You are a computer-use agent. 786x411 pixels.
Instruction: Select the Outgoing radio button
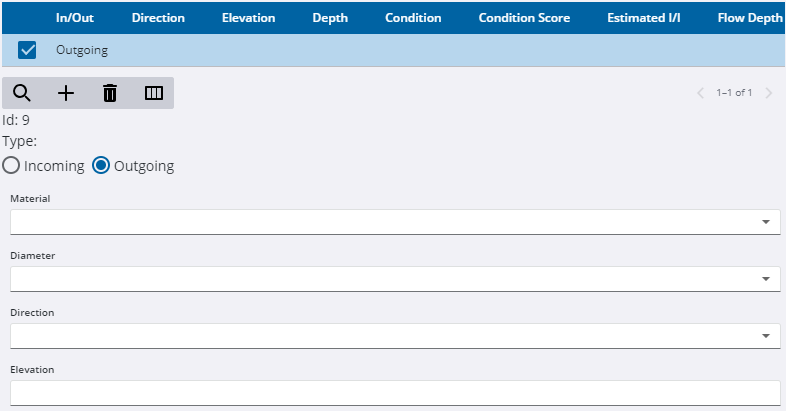tap(101, 166)
